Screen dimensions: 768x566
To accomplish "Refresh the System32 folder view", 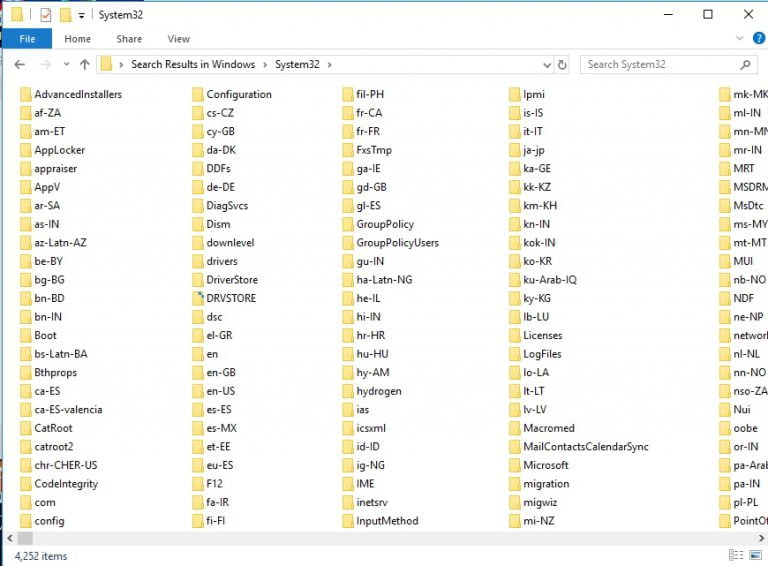I will click(562, 65).
